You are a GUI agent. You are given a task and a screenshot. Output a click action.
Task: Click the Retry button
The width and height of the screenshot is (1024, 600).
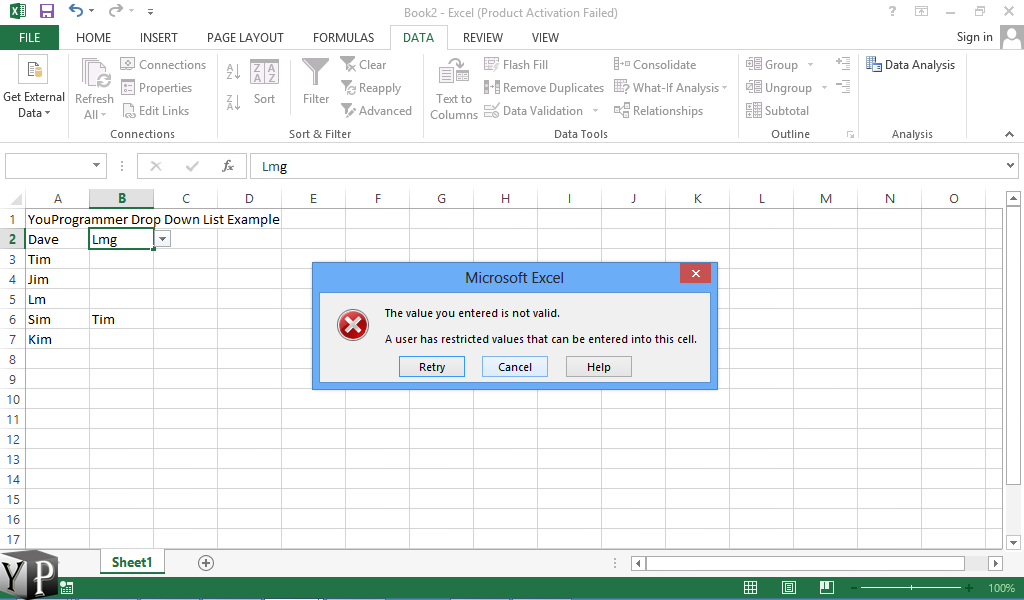coord(431,366)
